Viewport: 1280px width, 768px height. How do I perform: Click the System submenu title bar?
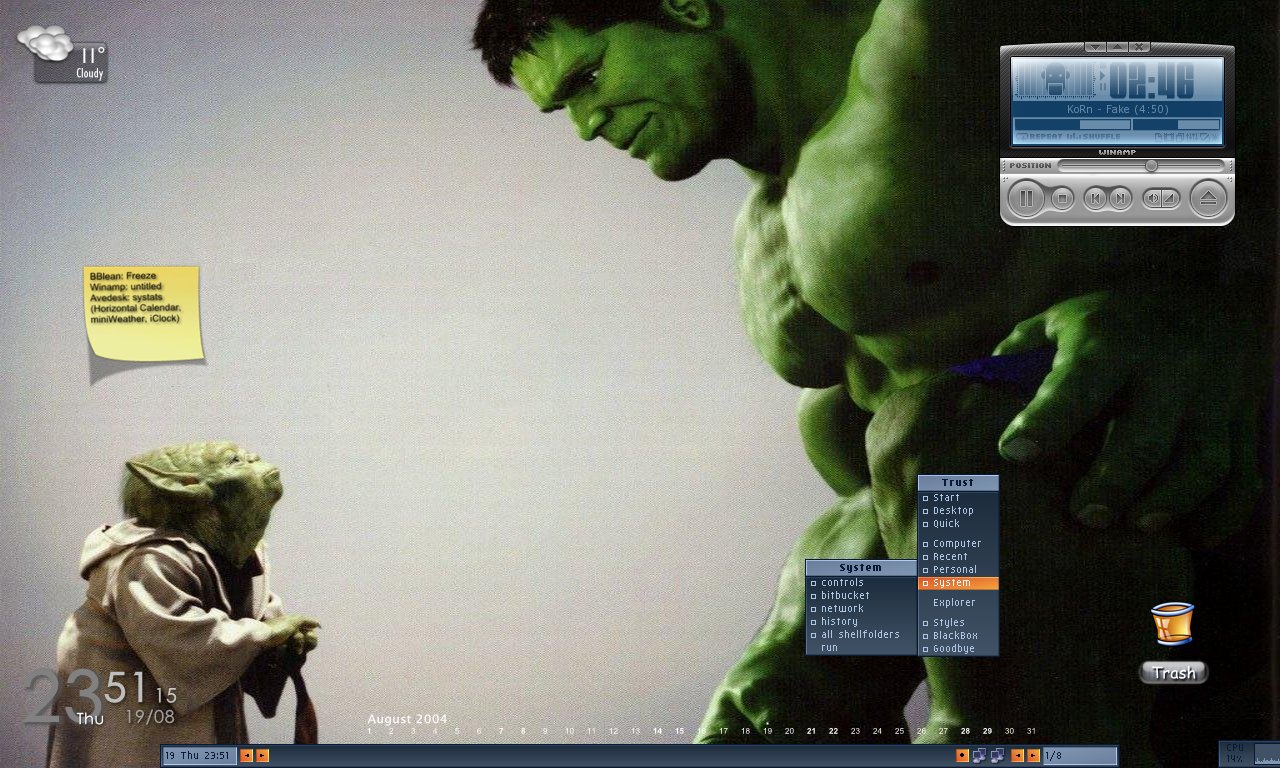861,567
